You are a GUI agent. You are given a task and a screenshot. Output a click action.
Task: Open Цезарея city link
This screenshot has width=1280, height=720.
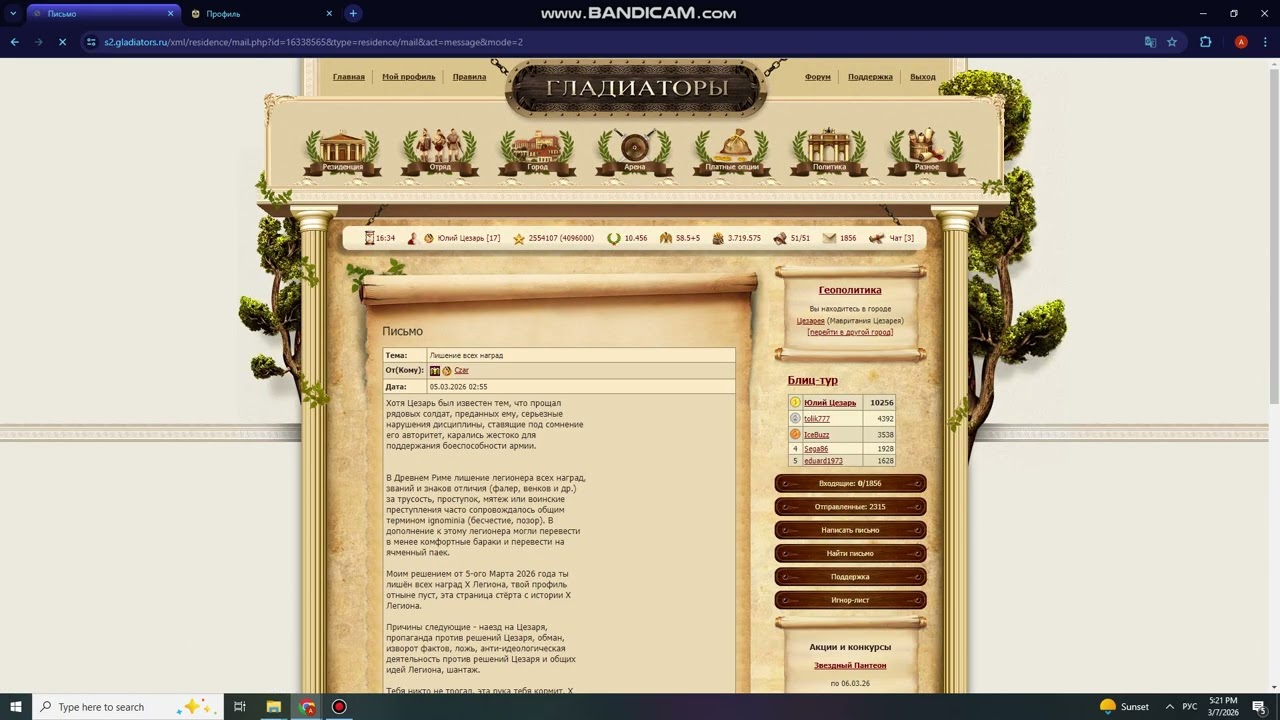tap(810, 321)
